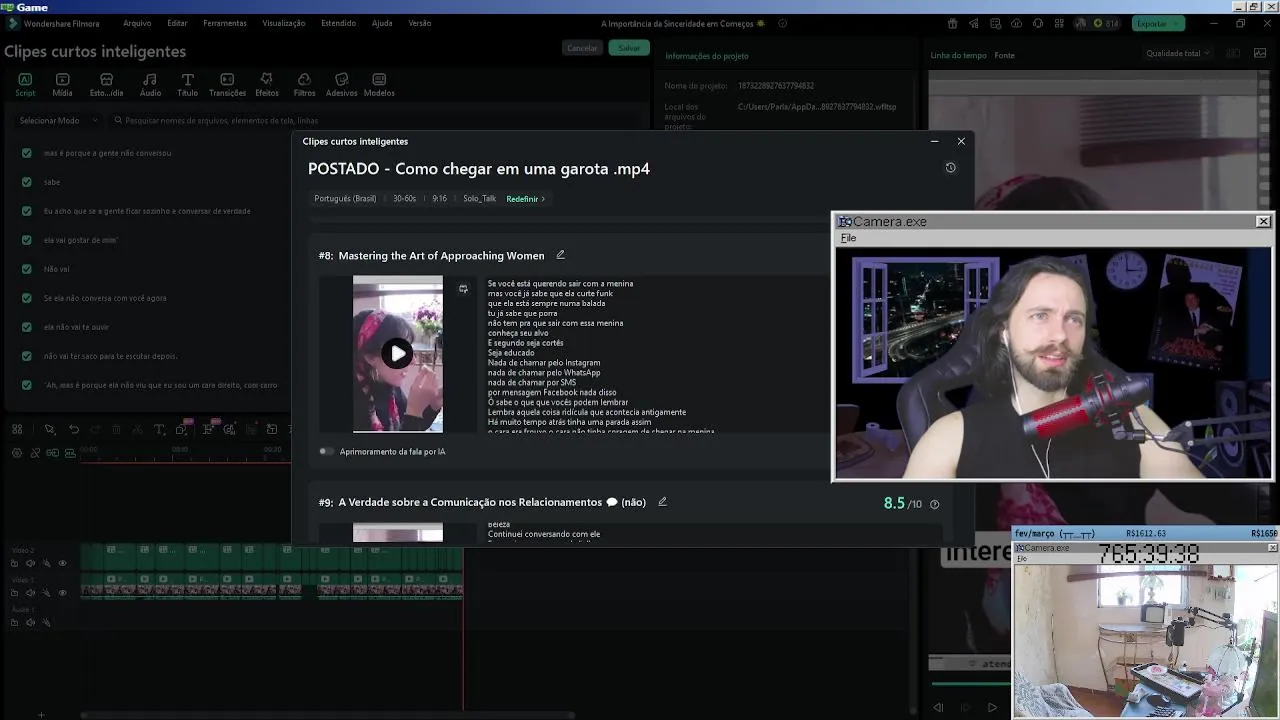The width and height of the screenshot is (1280, 720).
Task: Switch to the Fonte preview tab
Action: [1004, 56]
